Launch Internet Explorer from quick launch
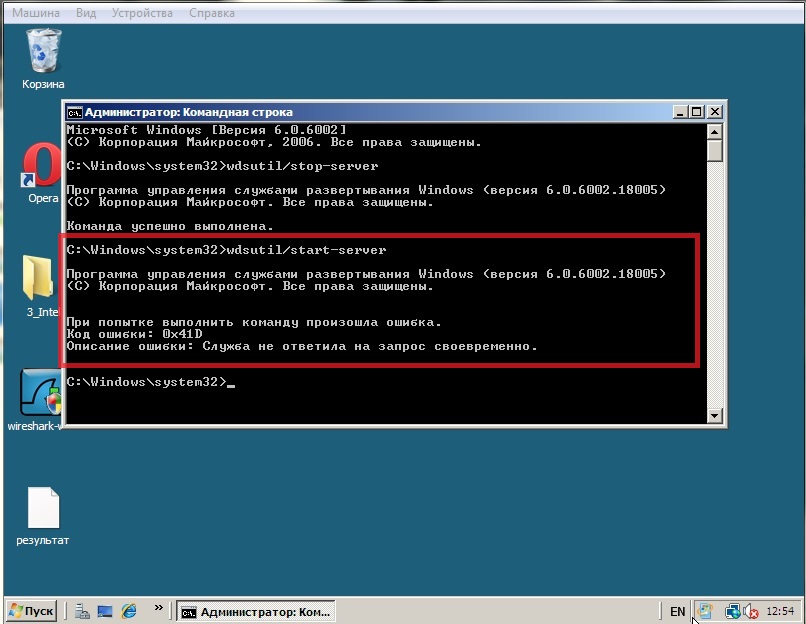 click(x=129, y=611)
